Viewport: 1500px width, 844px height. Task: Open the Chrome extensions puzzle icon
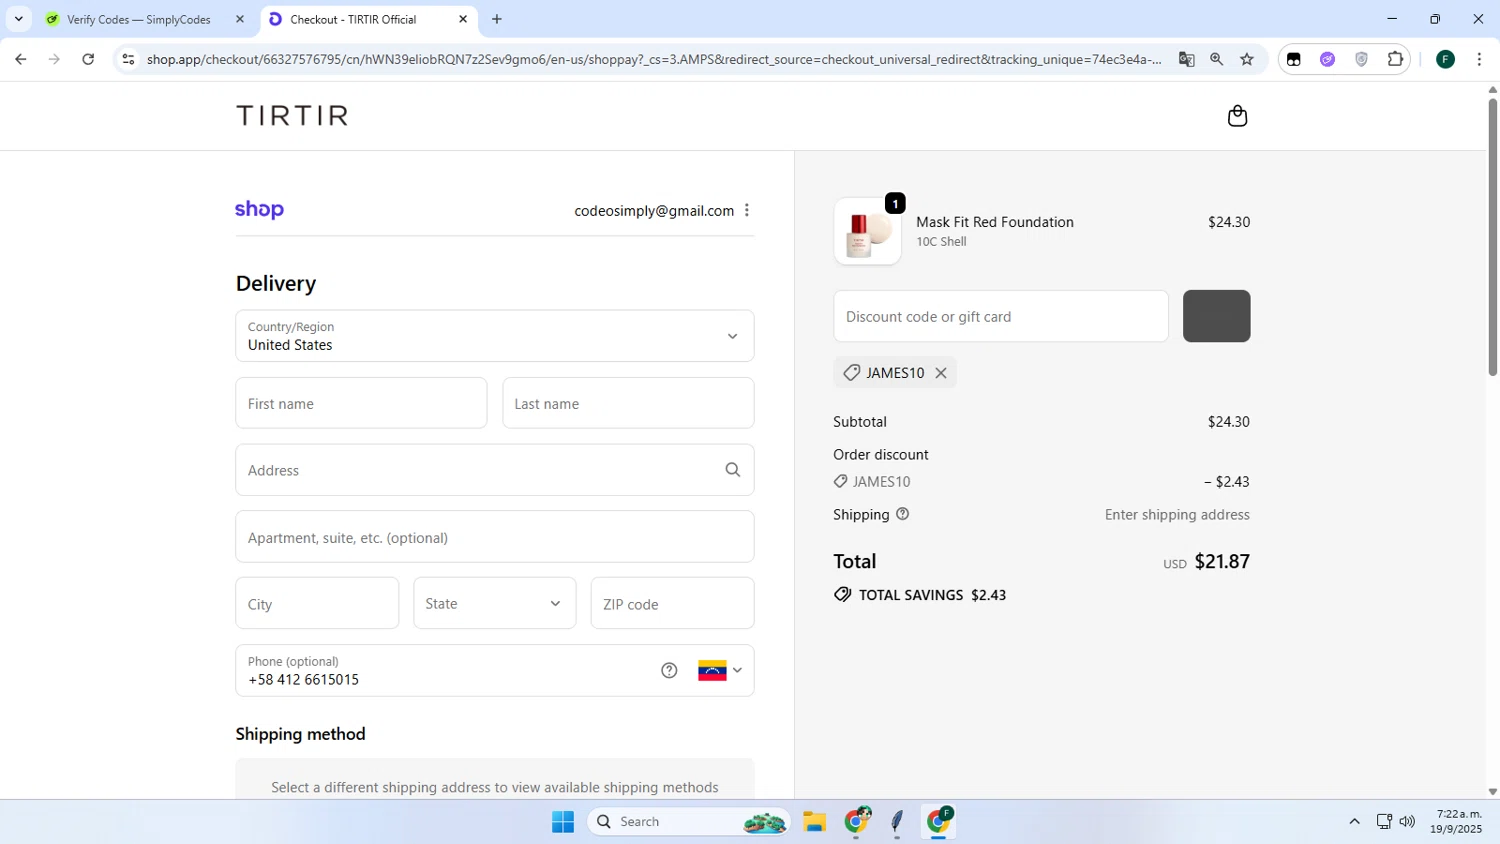click(x=1395, y=59)
